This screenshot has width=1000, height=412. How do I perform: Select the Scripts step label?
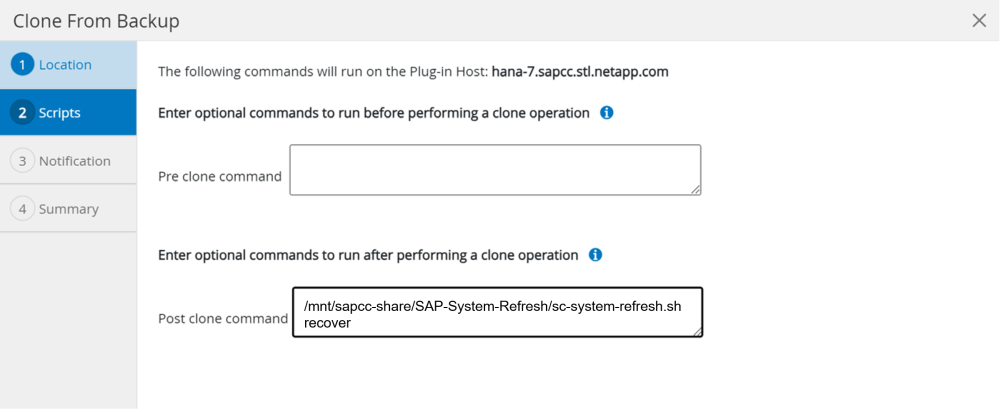tap(60, 113)
